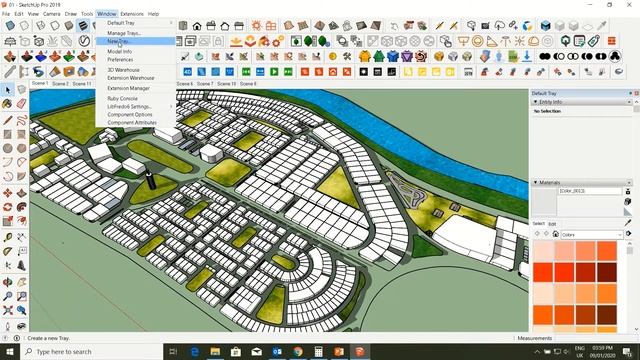Click the house Iso view icon
Screen dimensions: 640x360
(x=197, y=26)
